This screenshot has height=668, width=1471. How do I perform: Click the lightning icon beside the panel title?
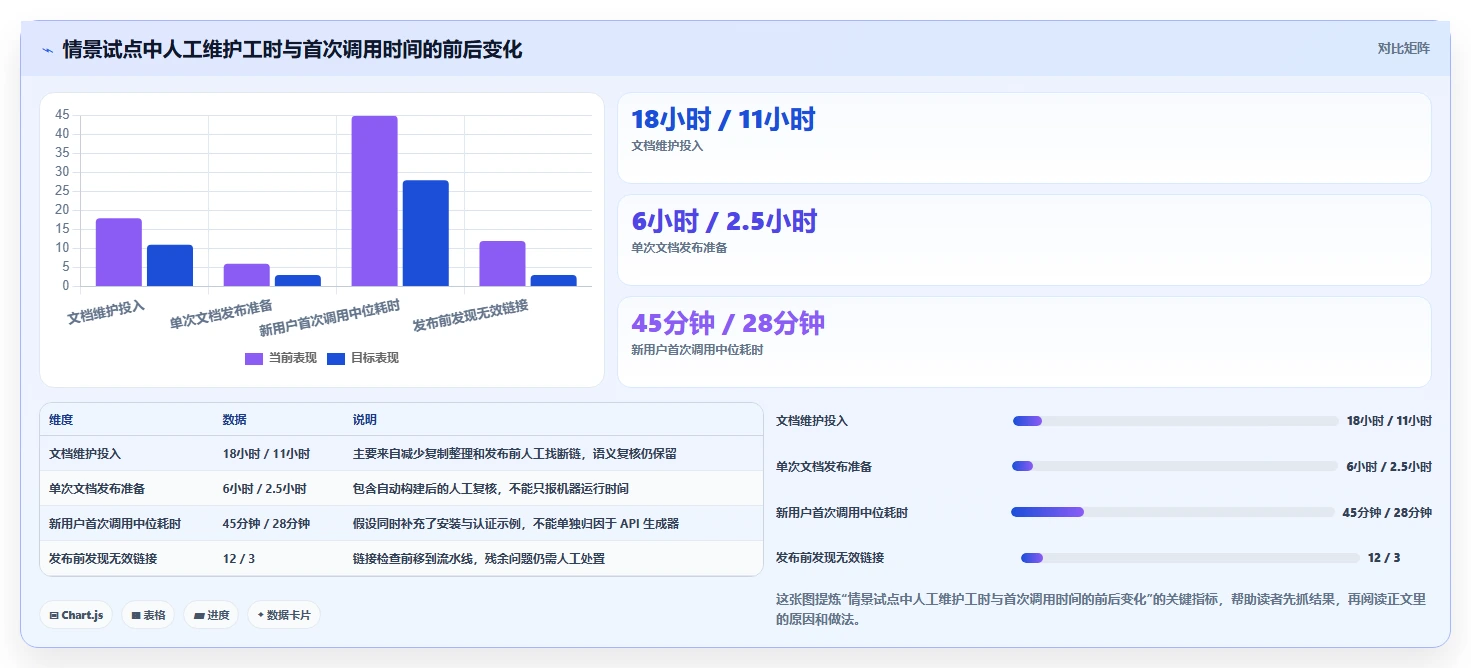click(47, 50)
